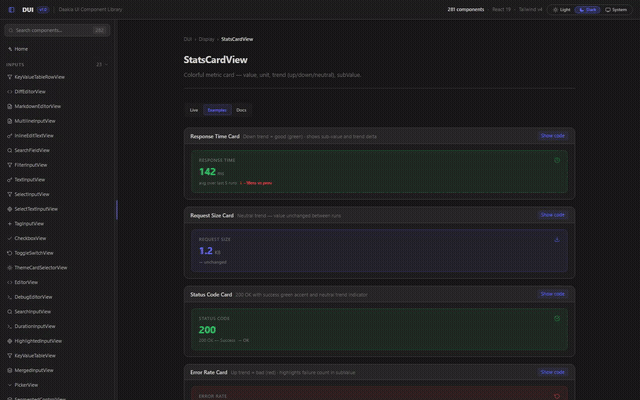Switch theme to Dark mode
This screenshot has height=400, width=640.
pyautogui.click(x=587, y=9)
